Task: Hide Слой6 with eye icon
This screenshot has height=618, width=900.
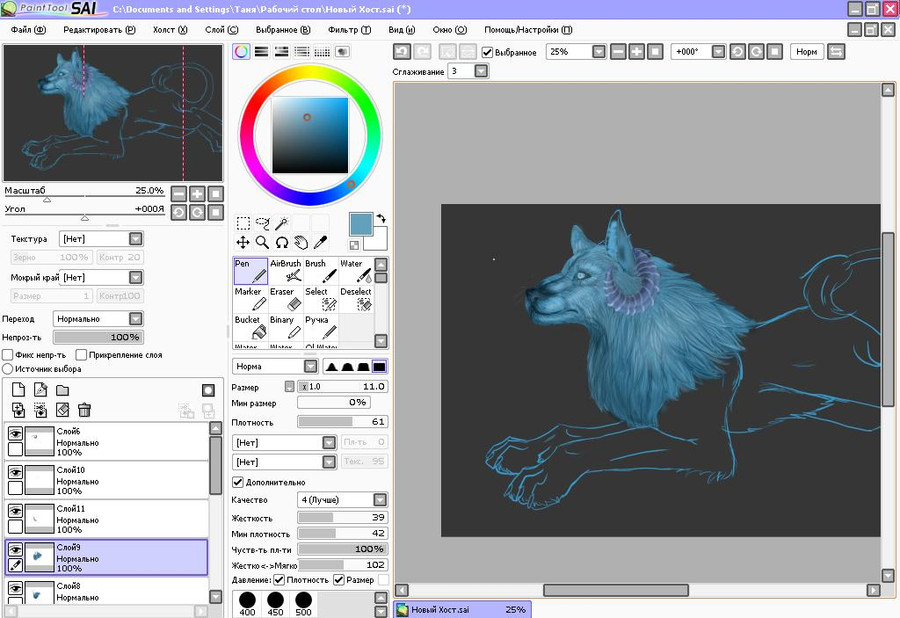Action: point(15,433)
